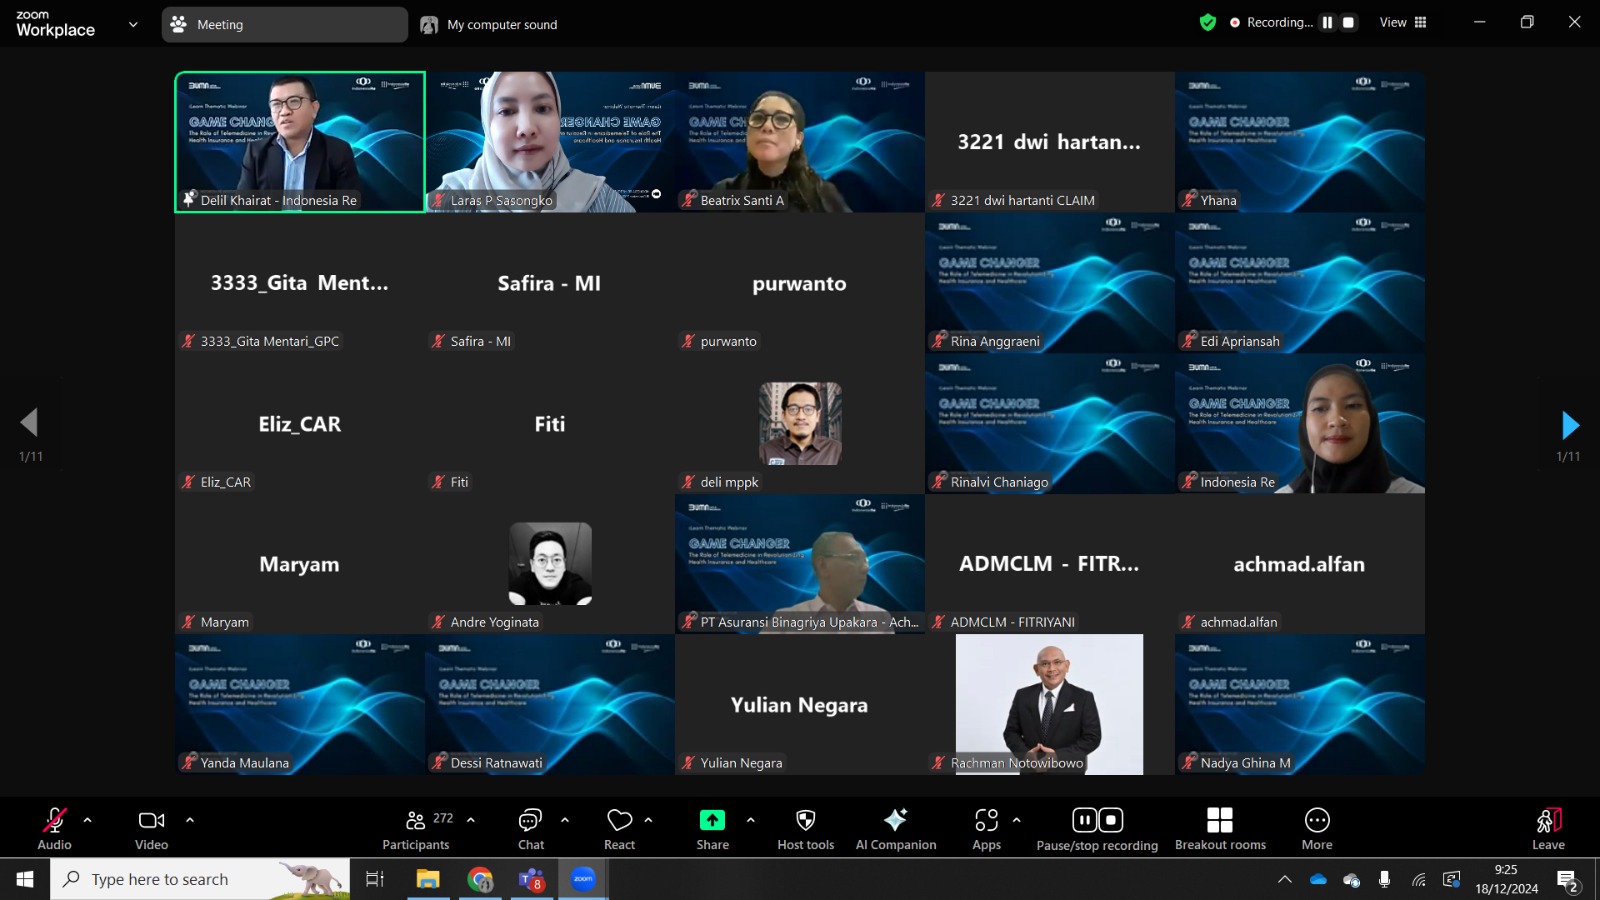
Task: Open the More options button
Action: [1317, 830]
